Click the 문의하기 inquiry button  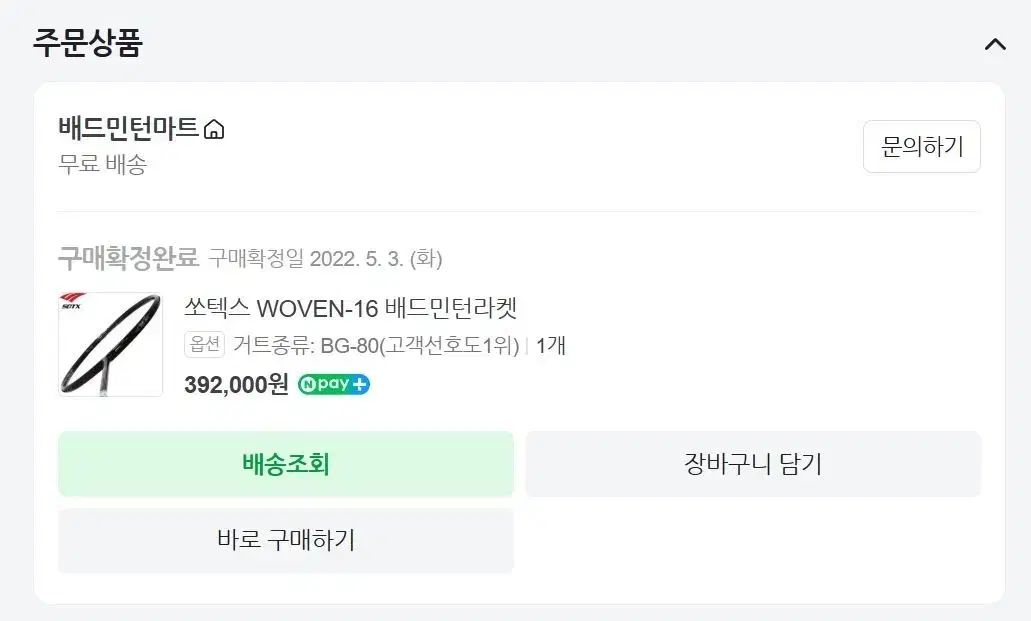(921, 146)
